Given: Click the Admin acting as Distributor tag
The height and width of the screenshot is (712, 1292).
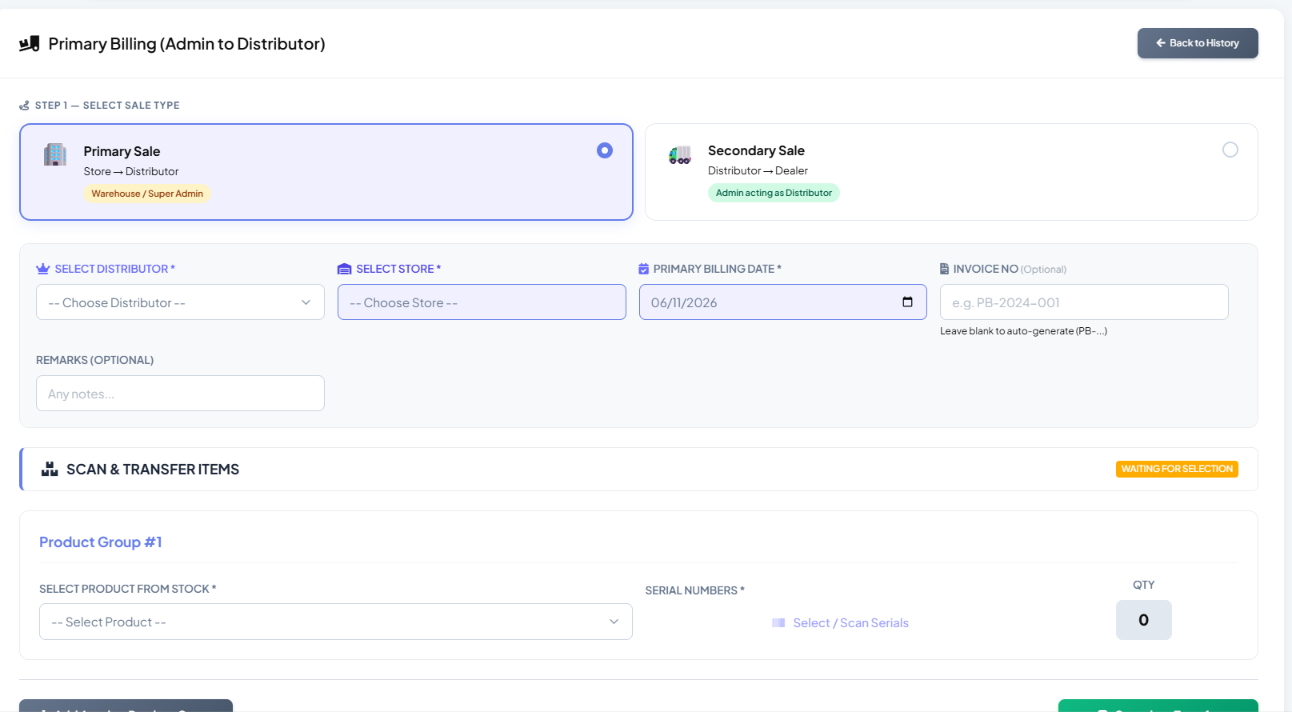Looking at the screenshot, I should pos(774,193).
